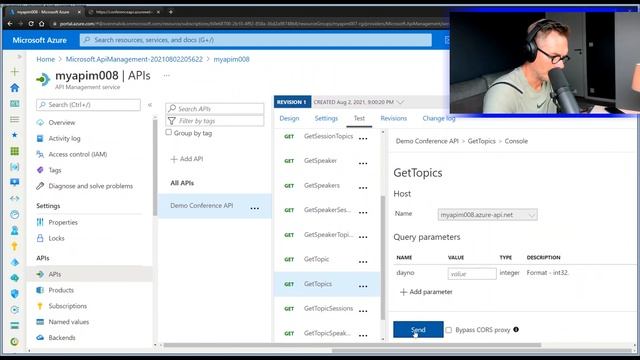Click the Access control (IAM) icon
This screenshot has width=640, height=360.
(40, 154)
